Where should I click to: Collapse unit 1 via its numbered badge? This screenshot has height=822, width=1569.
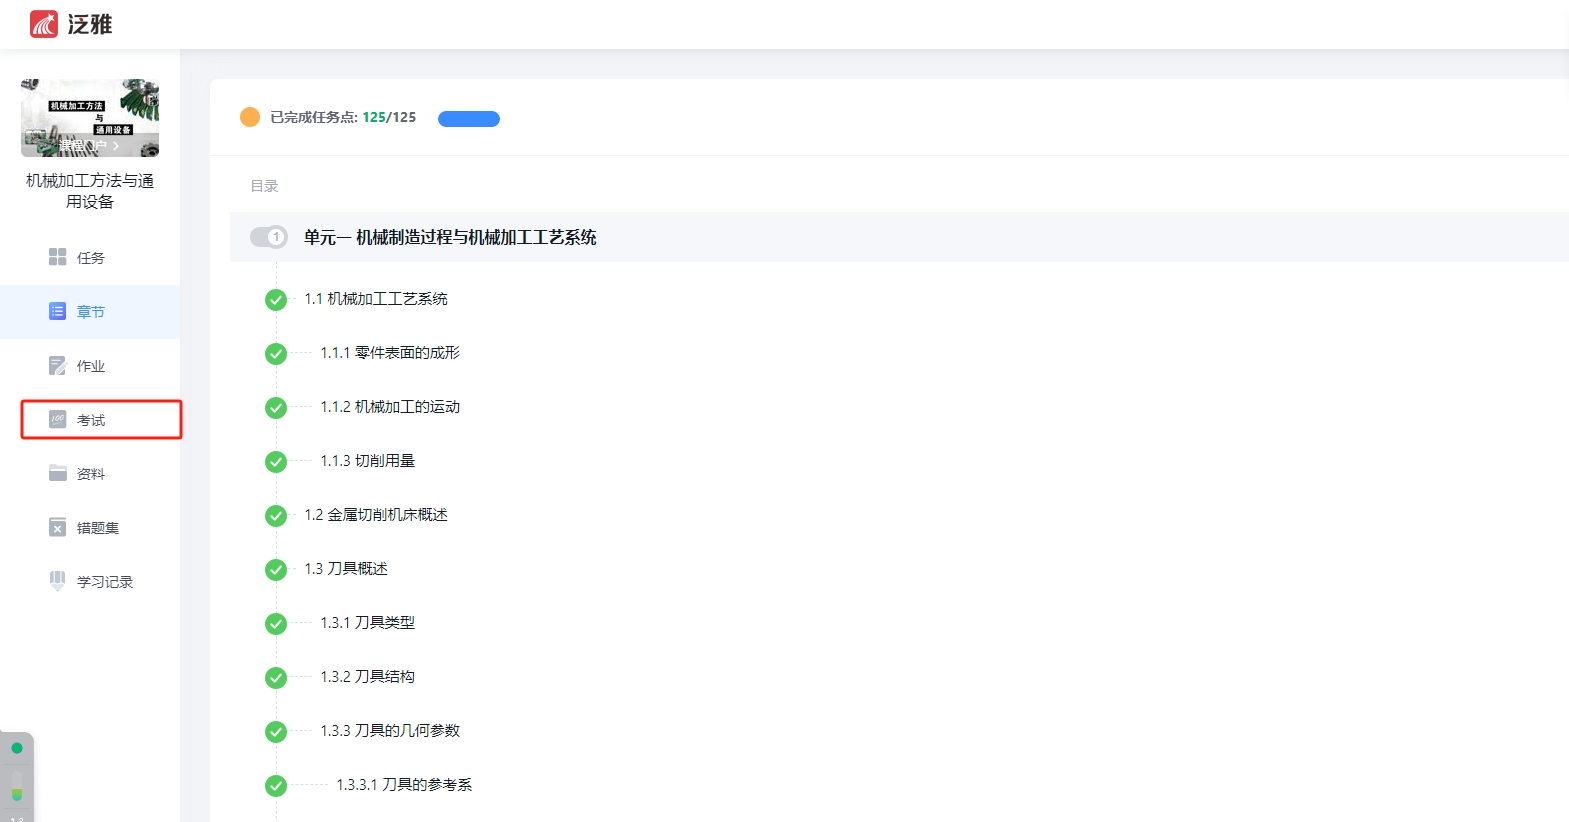click(x=269, y=237)
